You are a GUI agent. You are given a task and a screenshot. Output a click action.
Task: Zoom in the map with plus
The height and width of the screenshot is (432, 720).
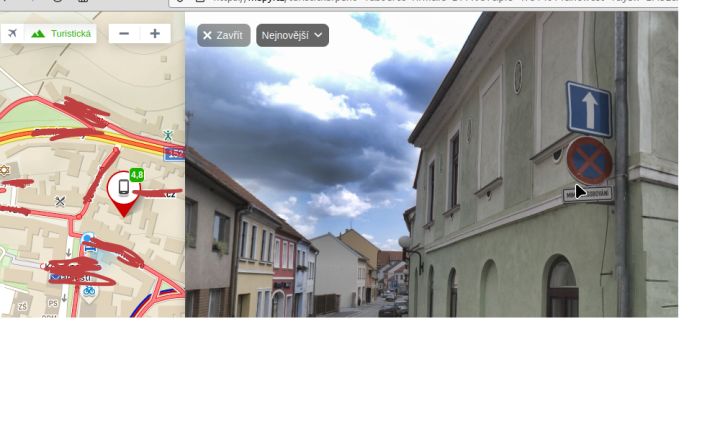pos(155,34)
